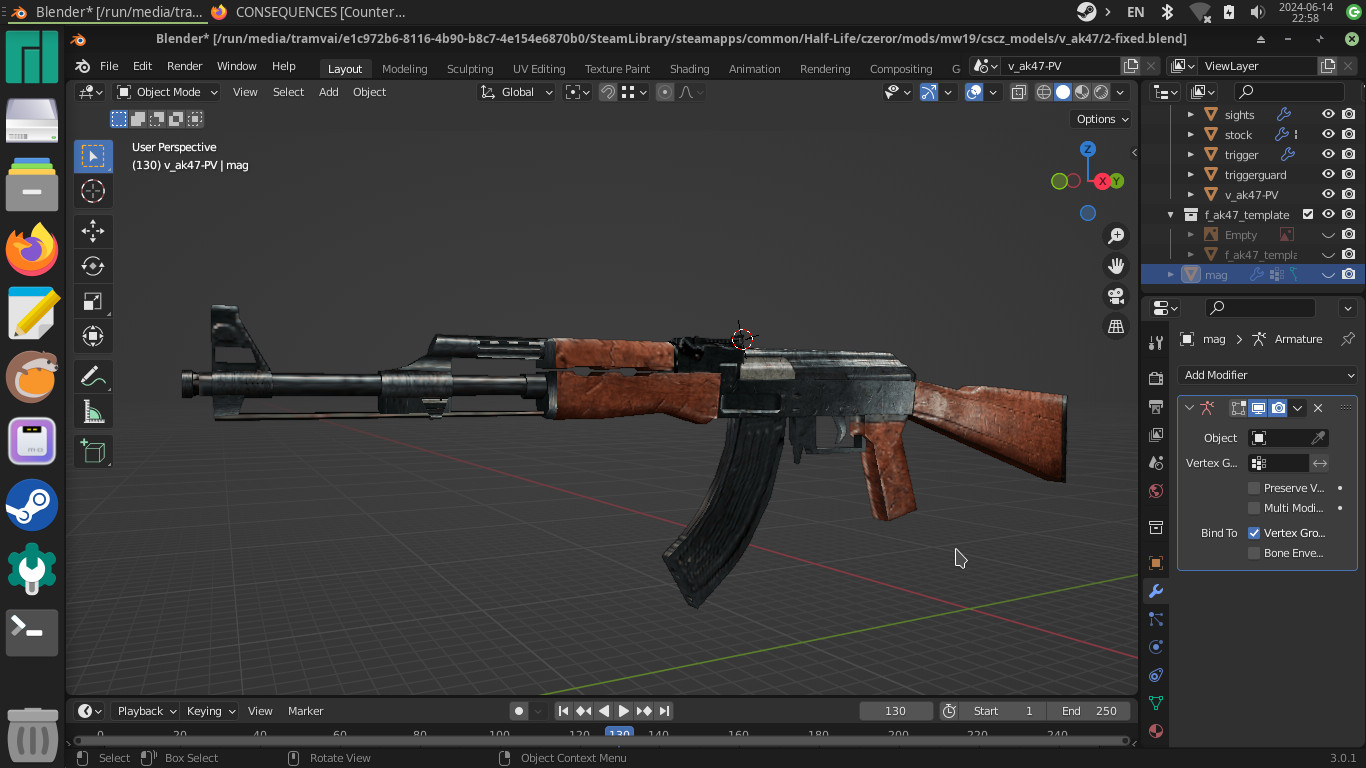Enable the Bone Envelopes bind option
Screen dimensions: 1366x768
click(1254, 553)
